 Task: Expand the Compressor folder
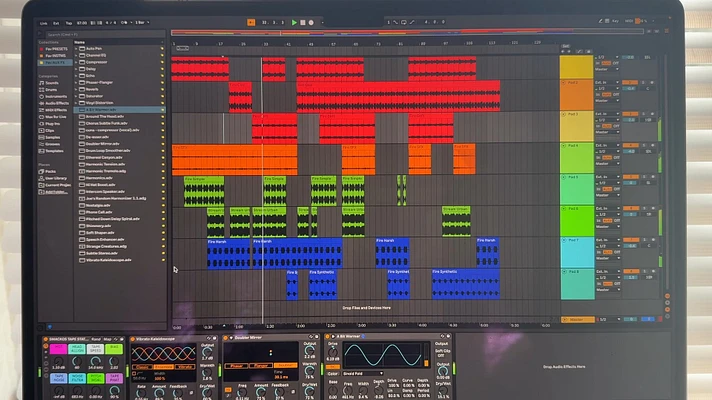pos(76,62)
